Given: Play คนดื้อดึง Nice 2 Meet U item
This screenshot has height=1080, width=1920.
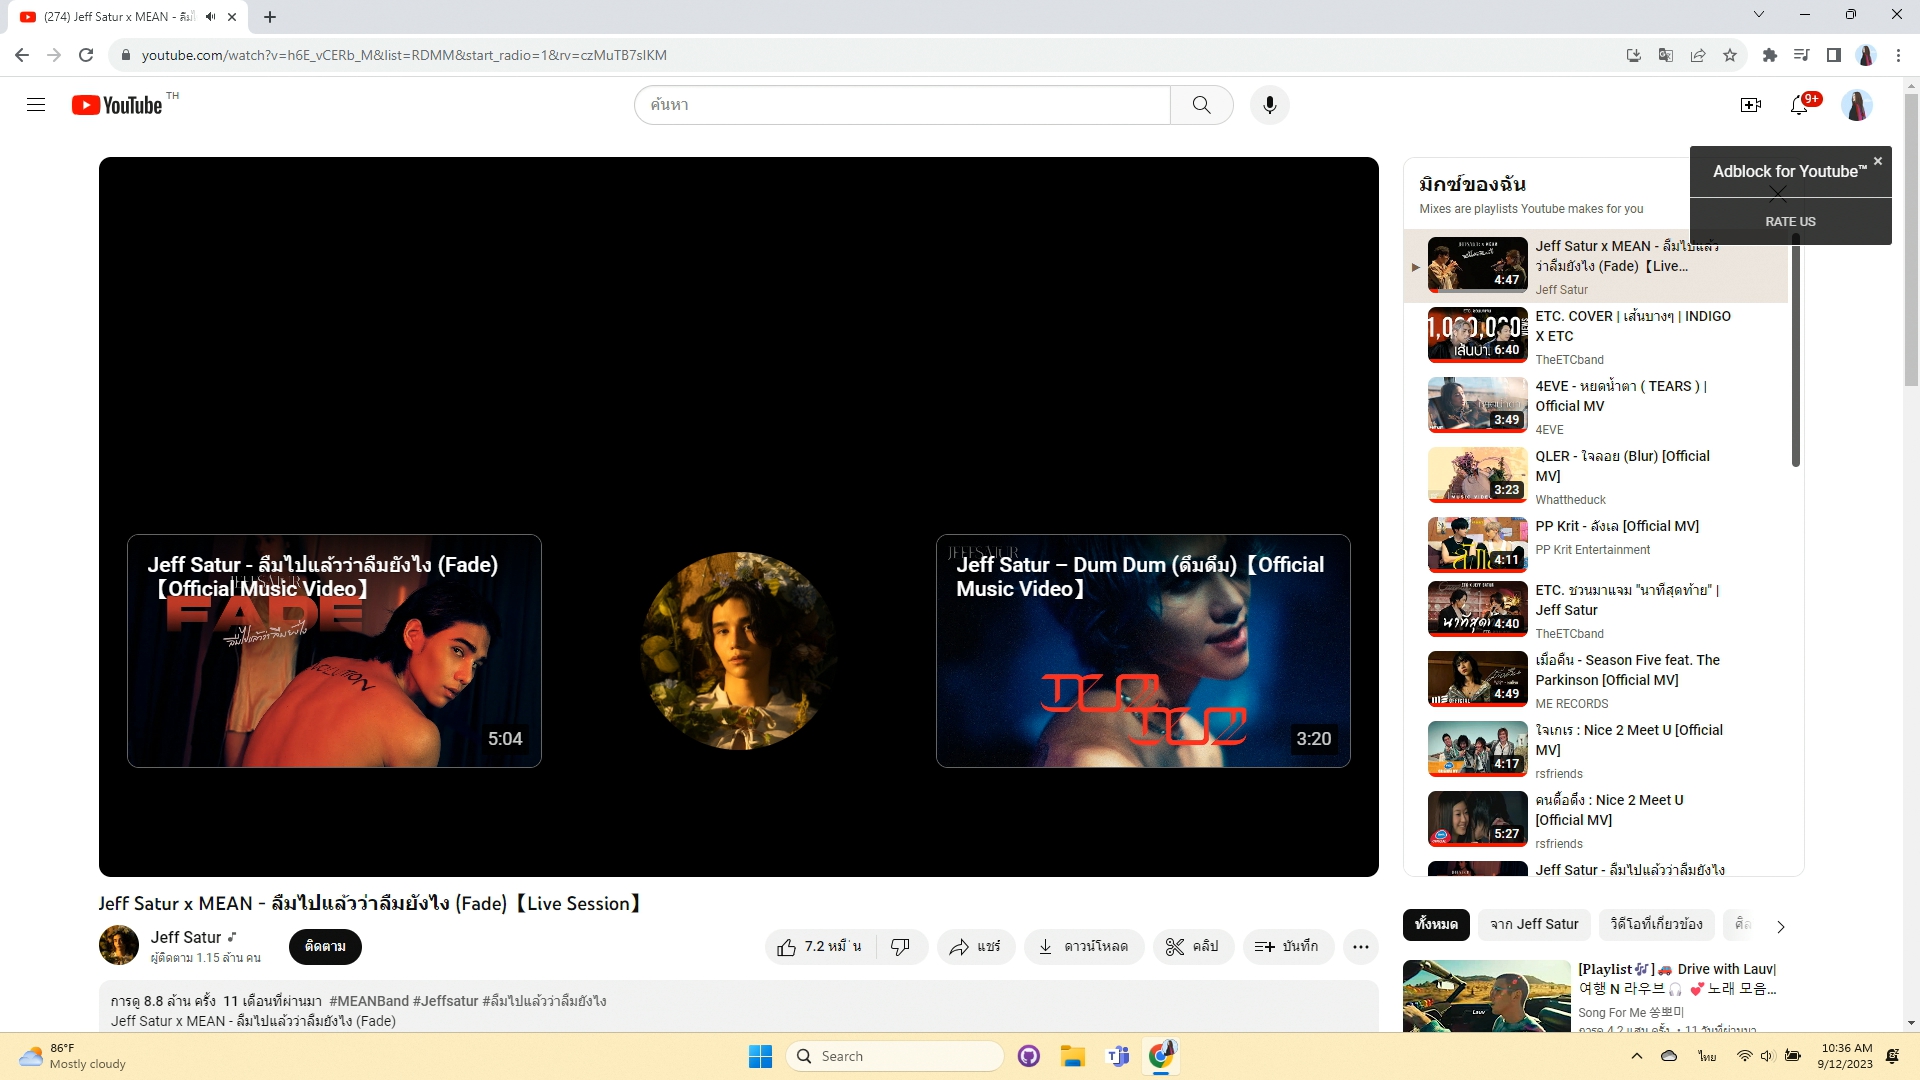Looking at the screenshot, I should coord(1595,820).
